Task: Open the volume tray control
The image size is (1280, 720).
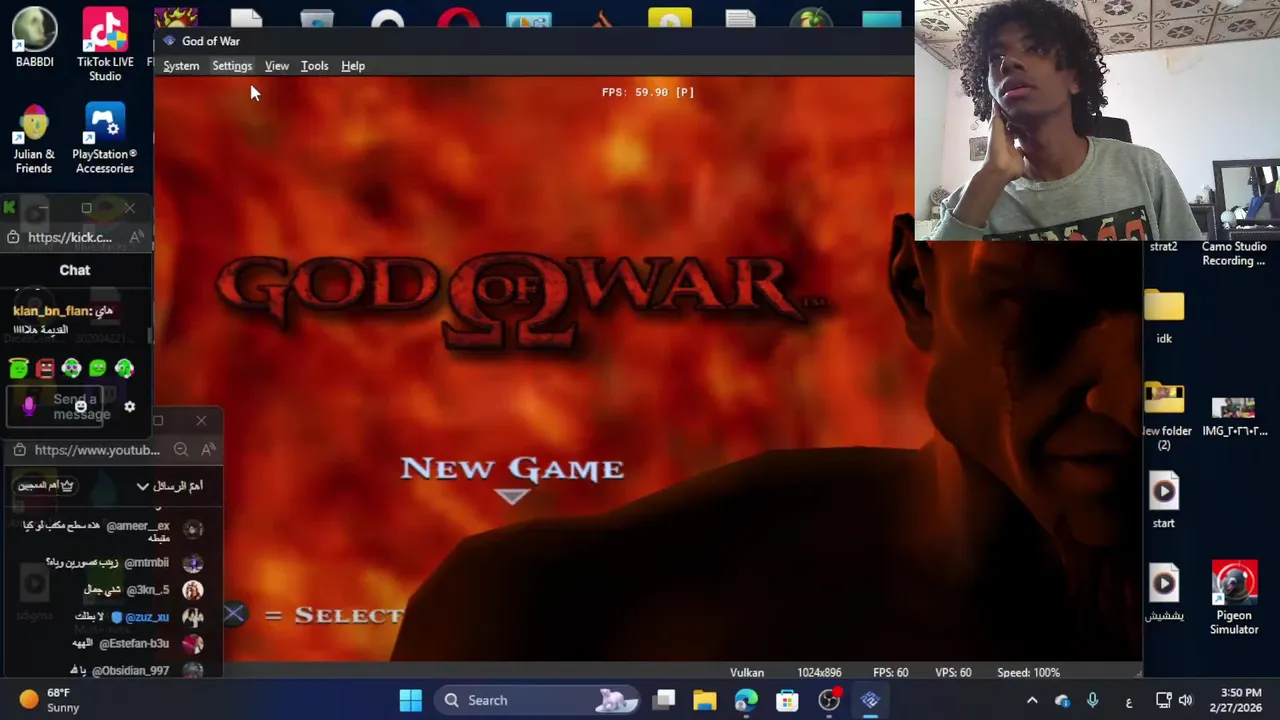Action: tap(1185, 700)
